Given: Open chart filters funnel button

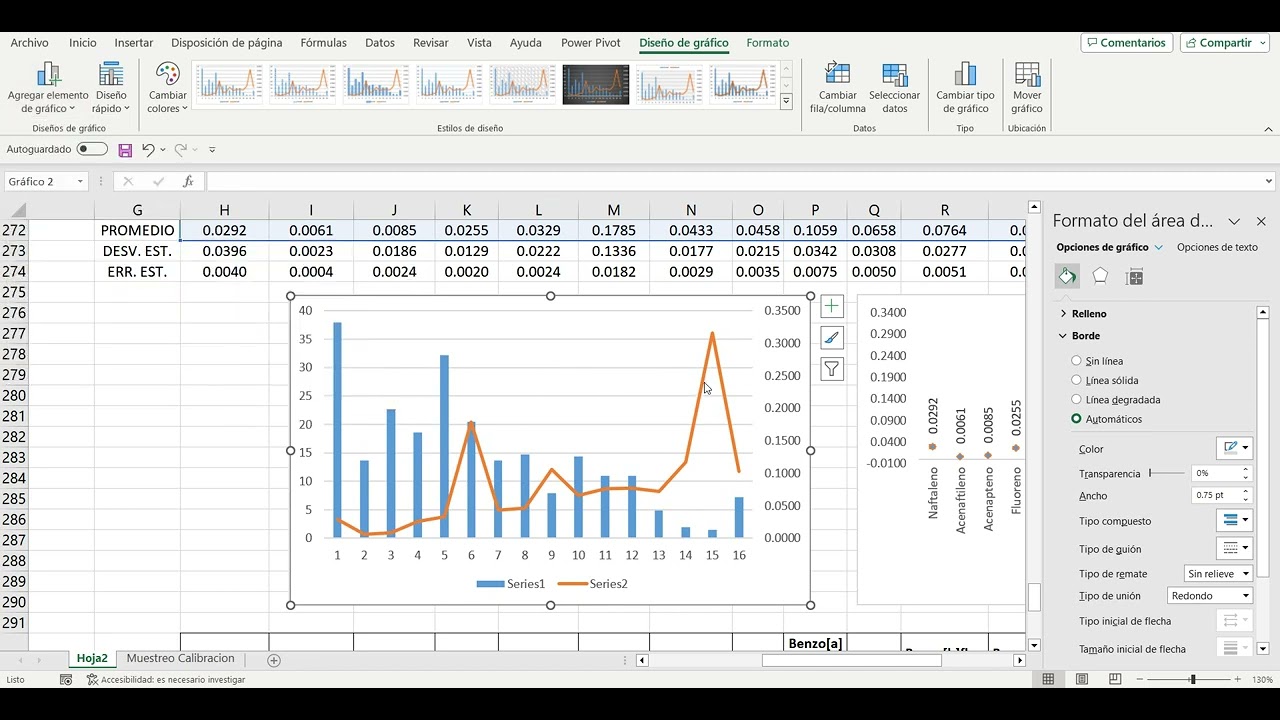Looking at the screenshot, I should [831, 369].
